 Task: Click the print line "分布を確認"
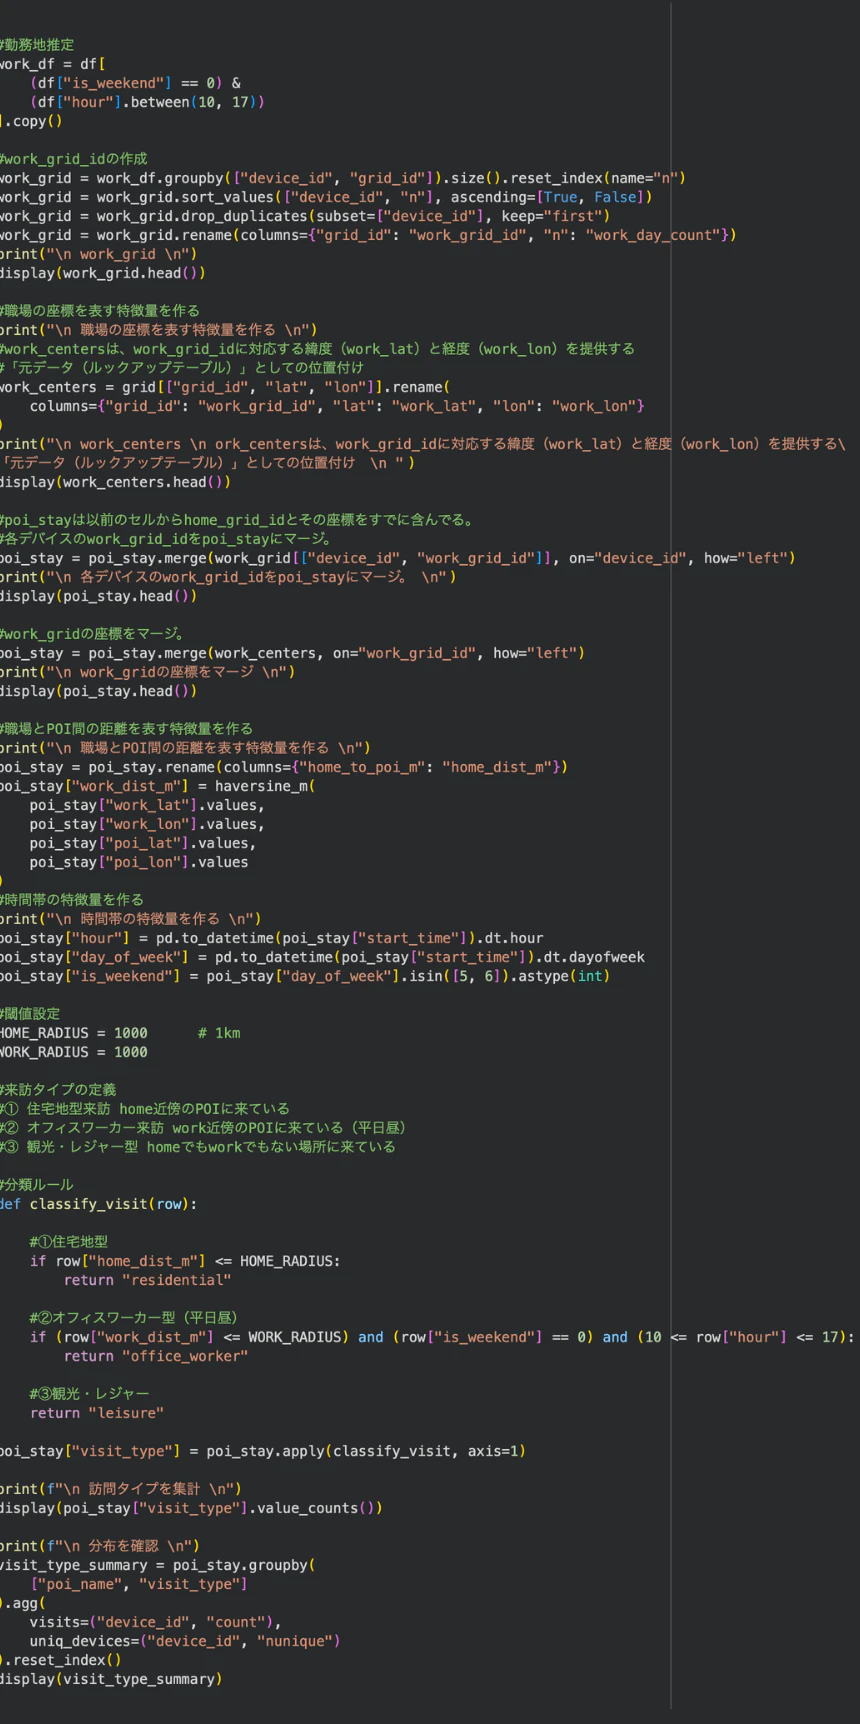pyautogui.click(x=100, y=1546)
